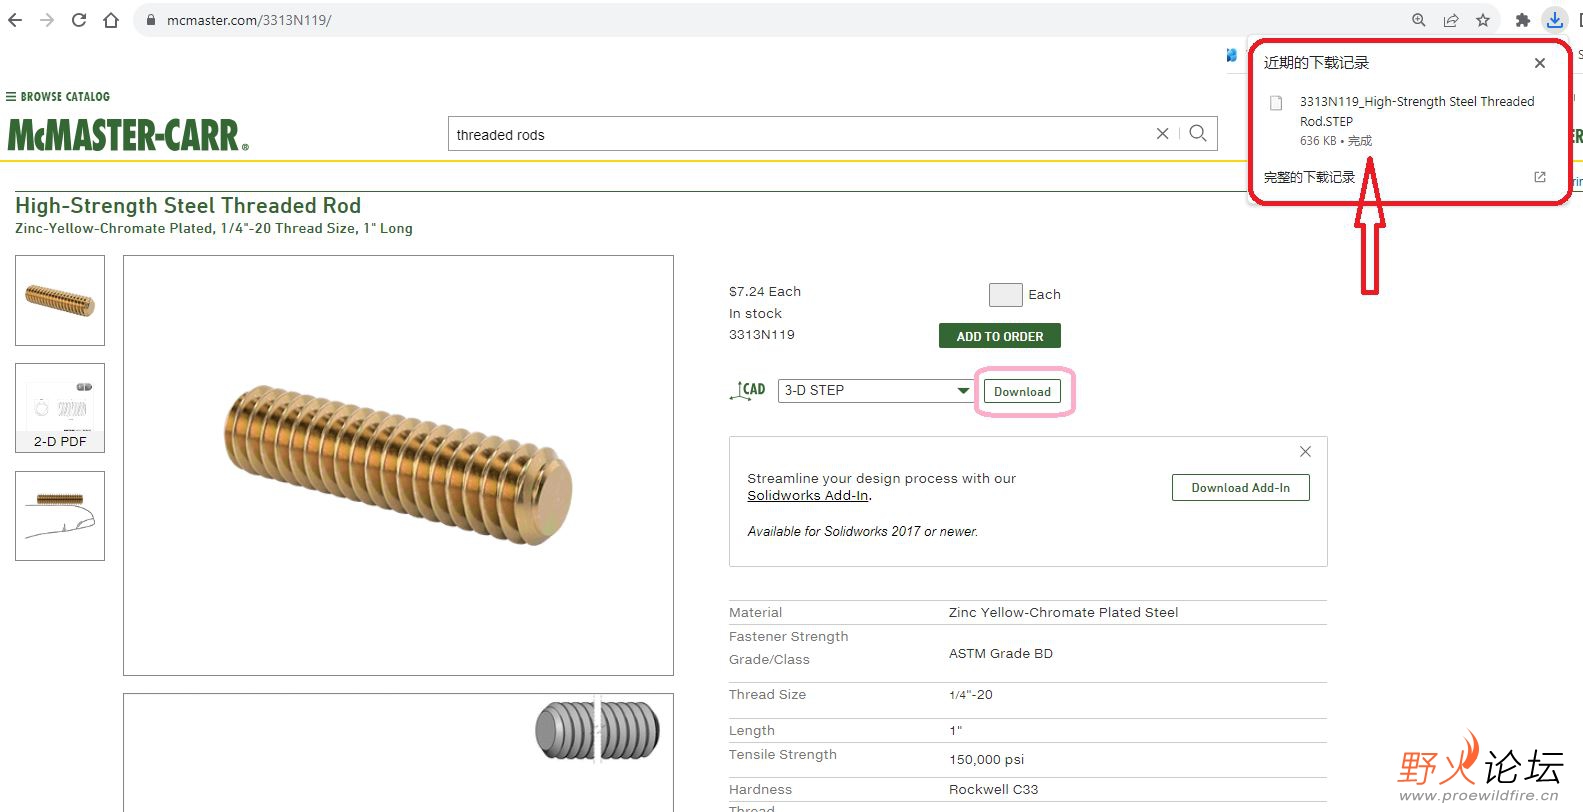Select the hand-scale sketch thumbnail
The image size is (1583, 812).
[x=60, y=516]
